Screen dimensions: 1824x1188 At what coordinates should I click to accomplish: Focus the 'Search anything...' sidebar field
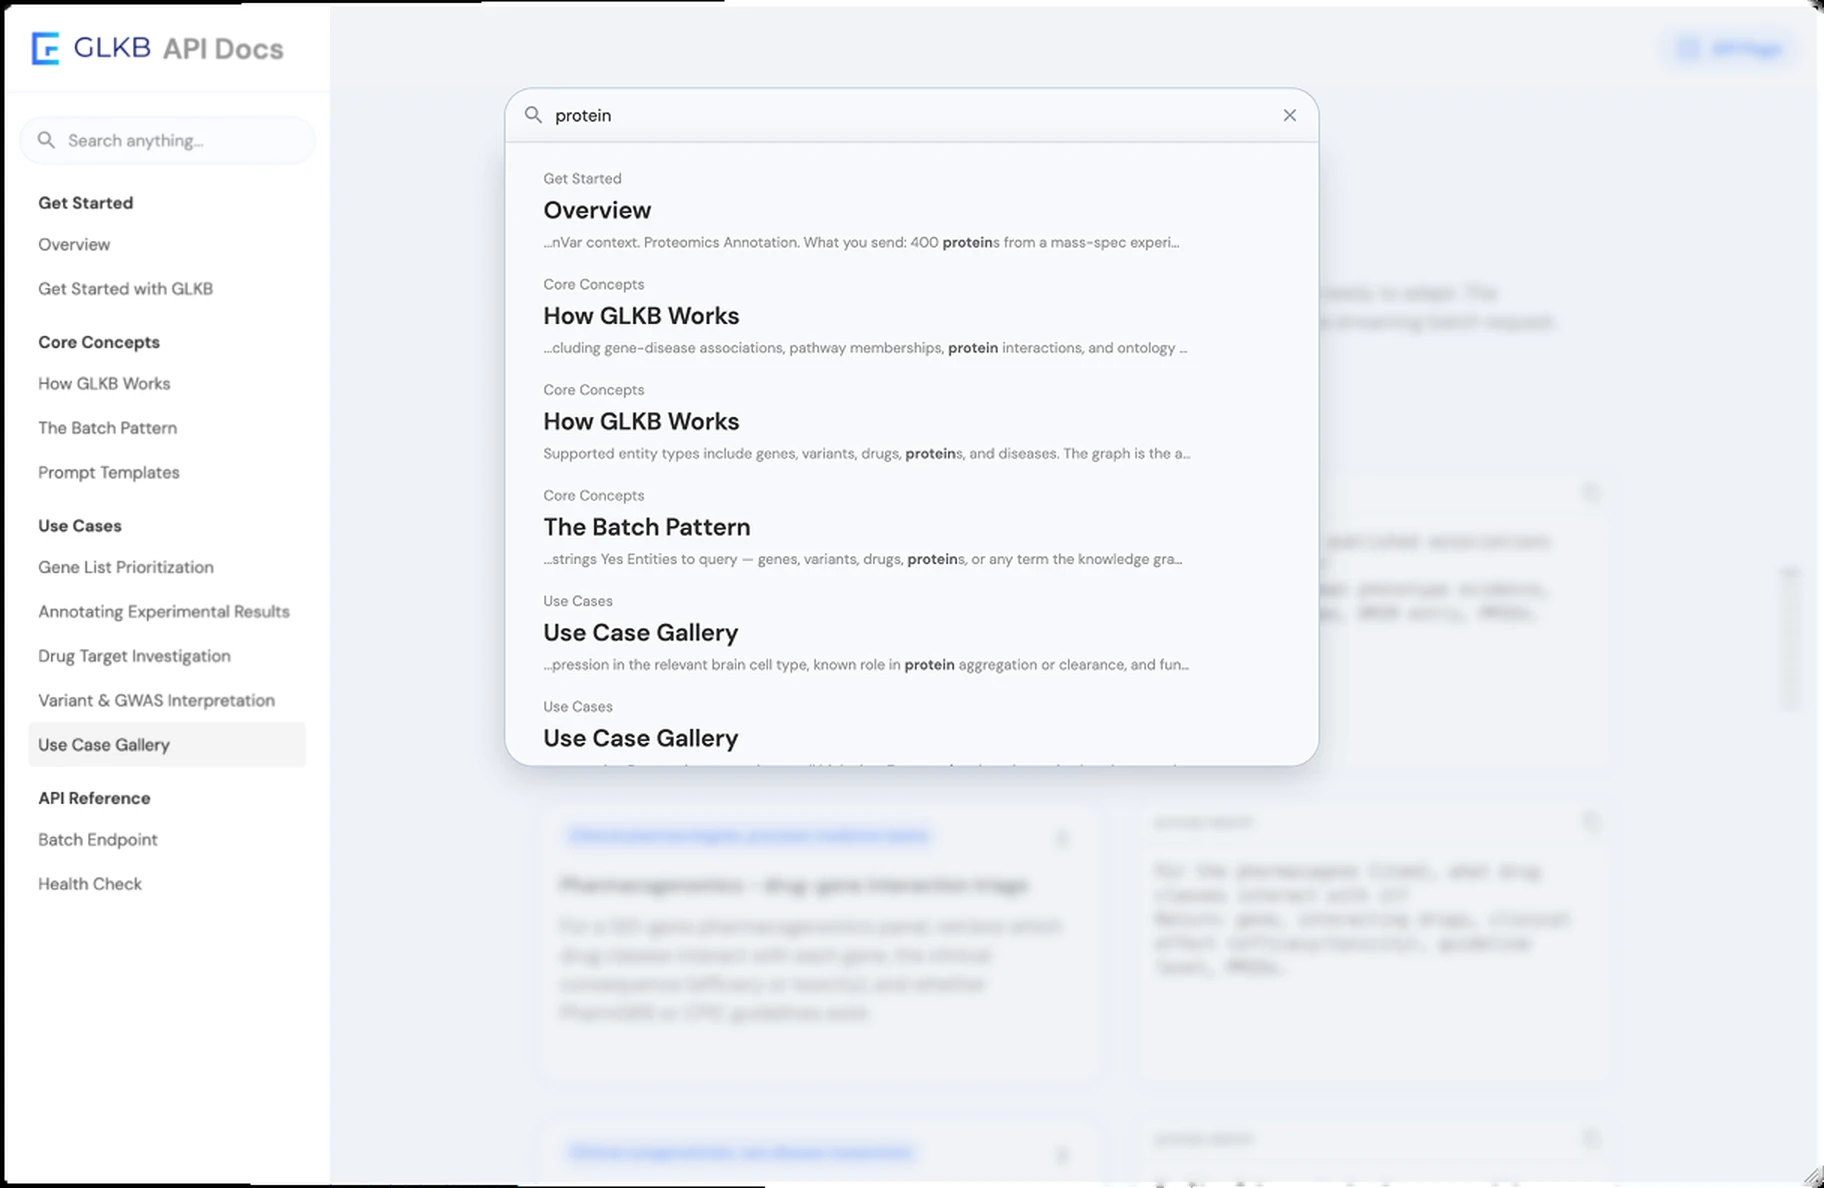point(167,140)
